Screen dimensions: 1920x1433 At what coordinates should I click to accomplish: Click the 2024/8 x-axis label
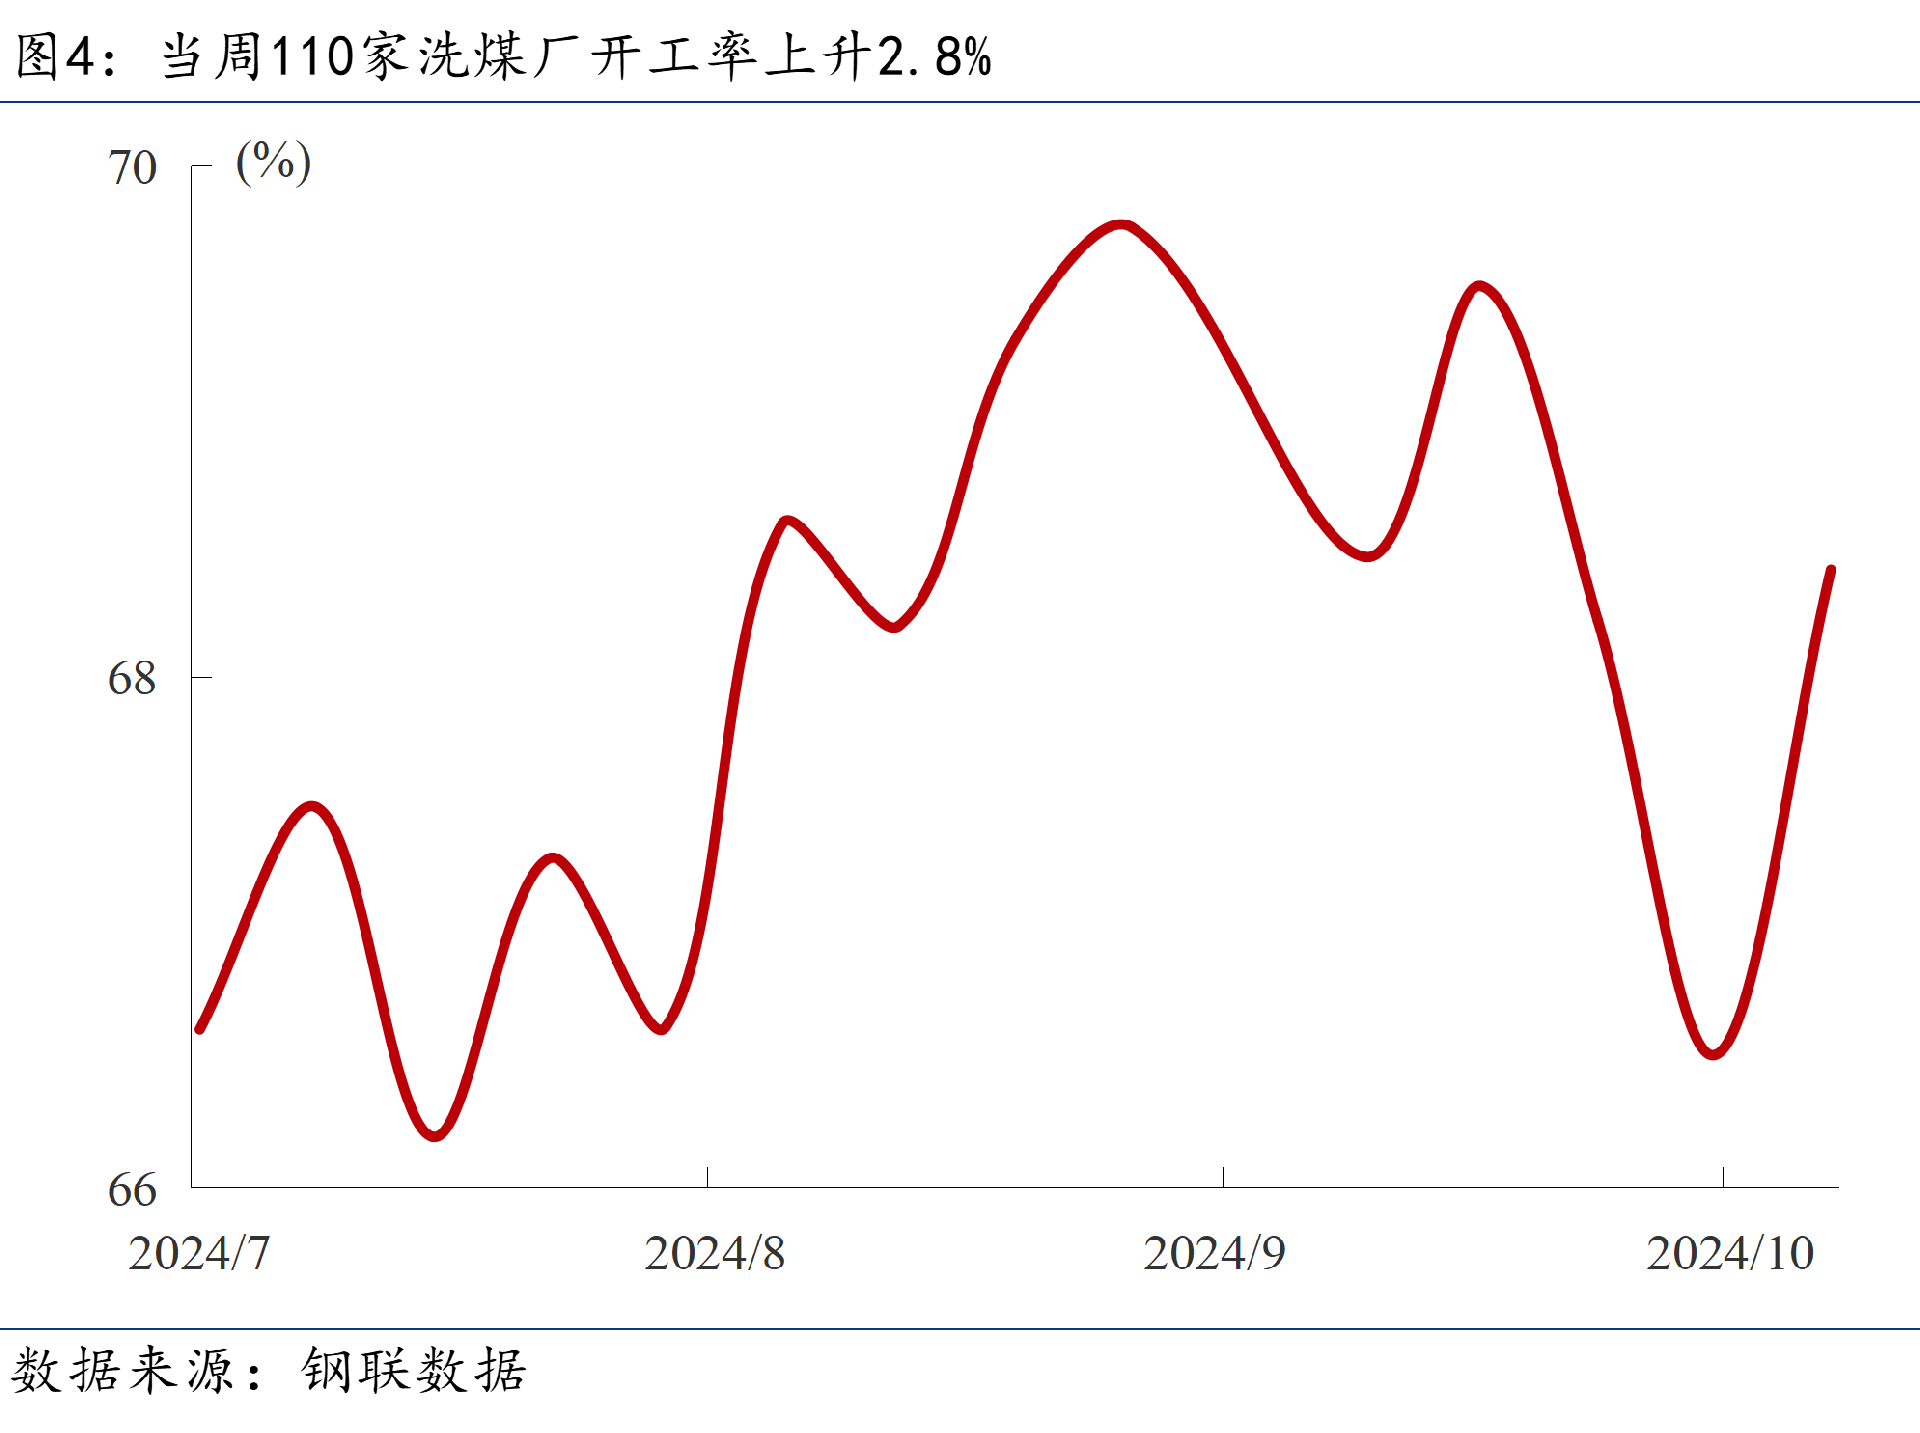click(714, 1253)
